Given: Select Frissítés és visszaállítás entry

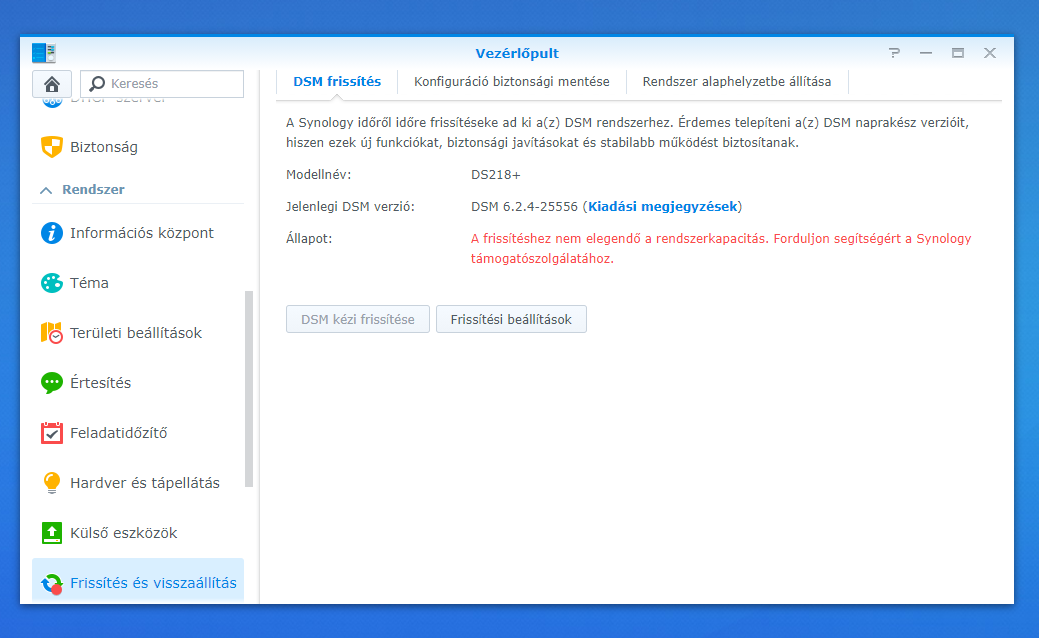Looking at the screenshot, I should tap(138, 581).
